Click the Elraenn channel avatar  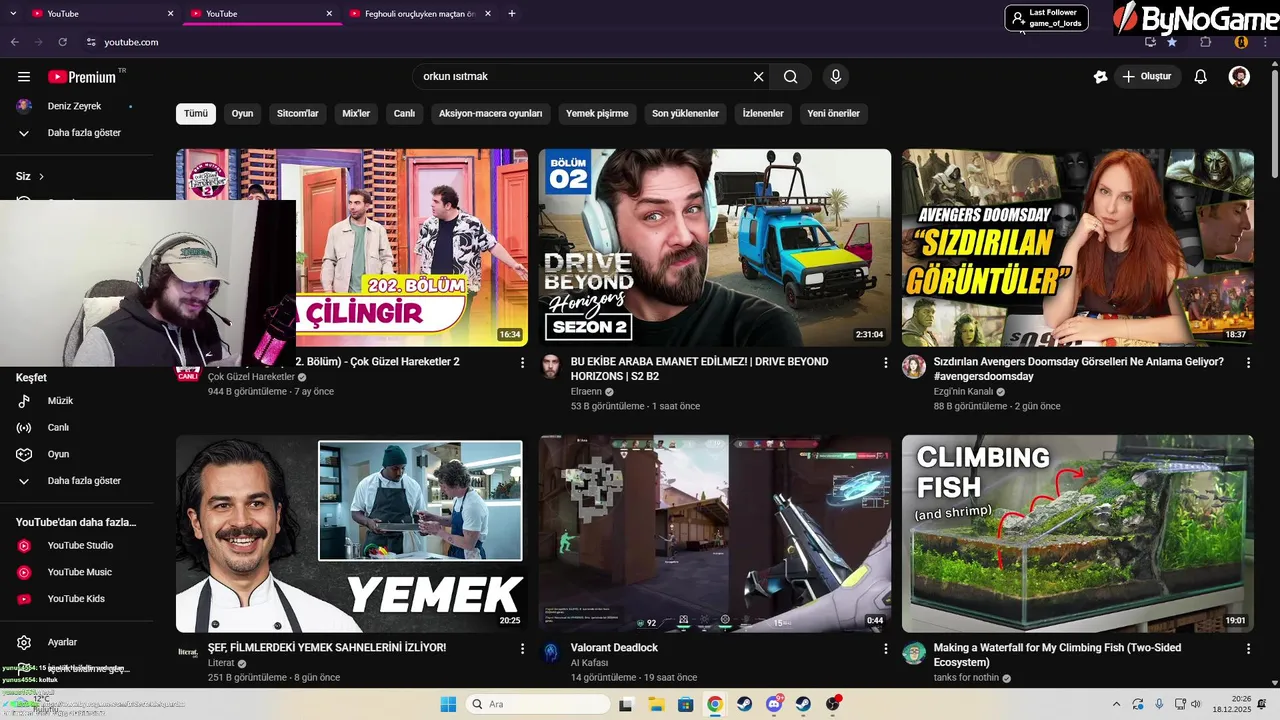click(x=551, y=367)
